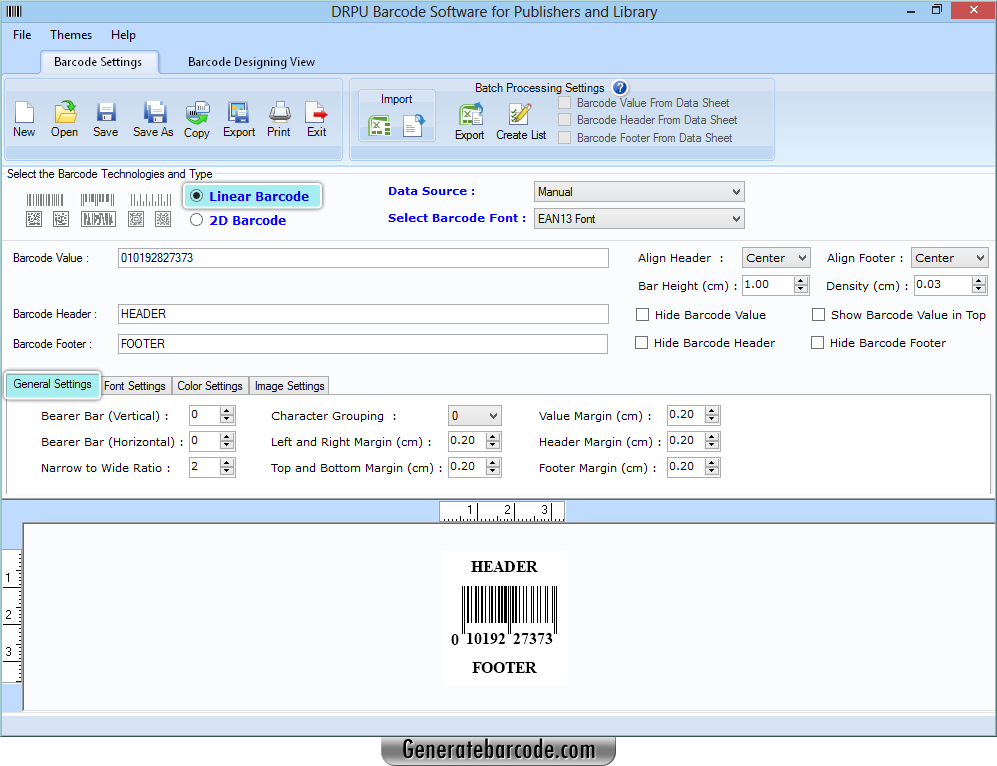The width and height of the screenshot is (997, 766).
Task: Open Create List tool
Action: pos(521,122)
